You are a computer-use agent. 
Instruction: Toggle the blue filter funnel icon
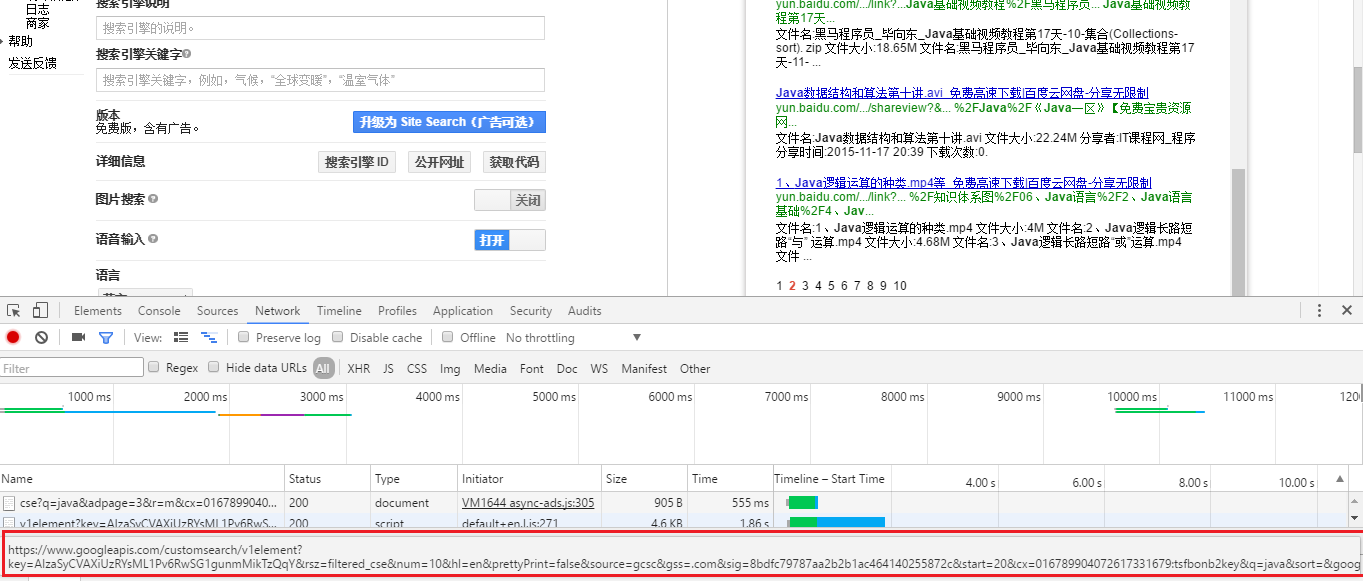pos(106,338)
